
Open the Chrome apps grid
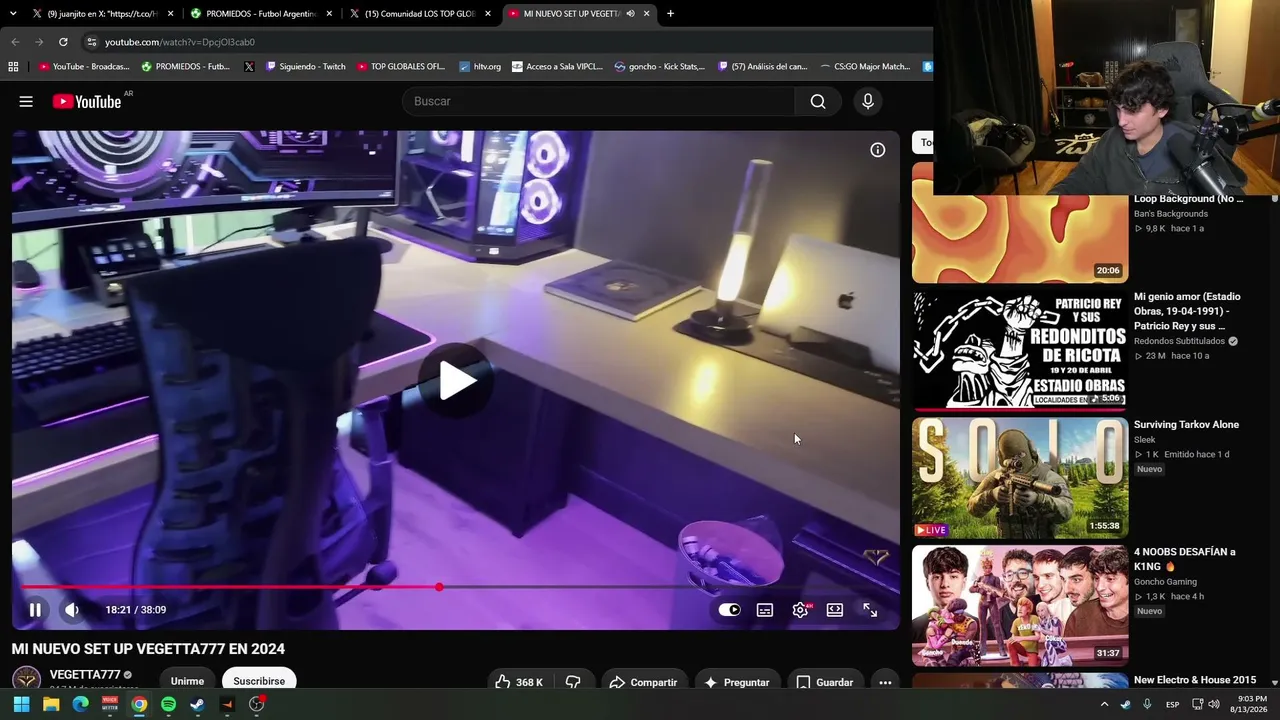[x=13, y=67]
